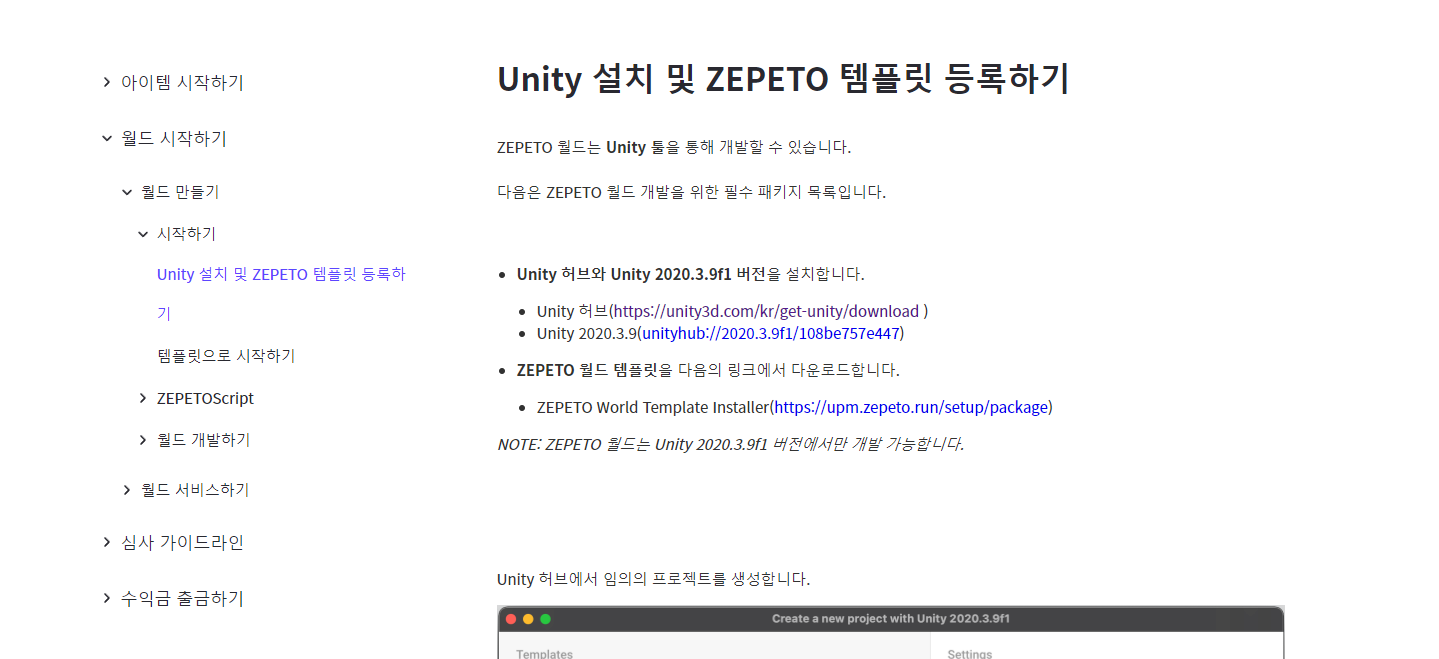This screenshot has height=659, width=1439.
Task: Open 아이템 시작하기 section
Action: point(182,82)
